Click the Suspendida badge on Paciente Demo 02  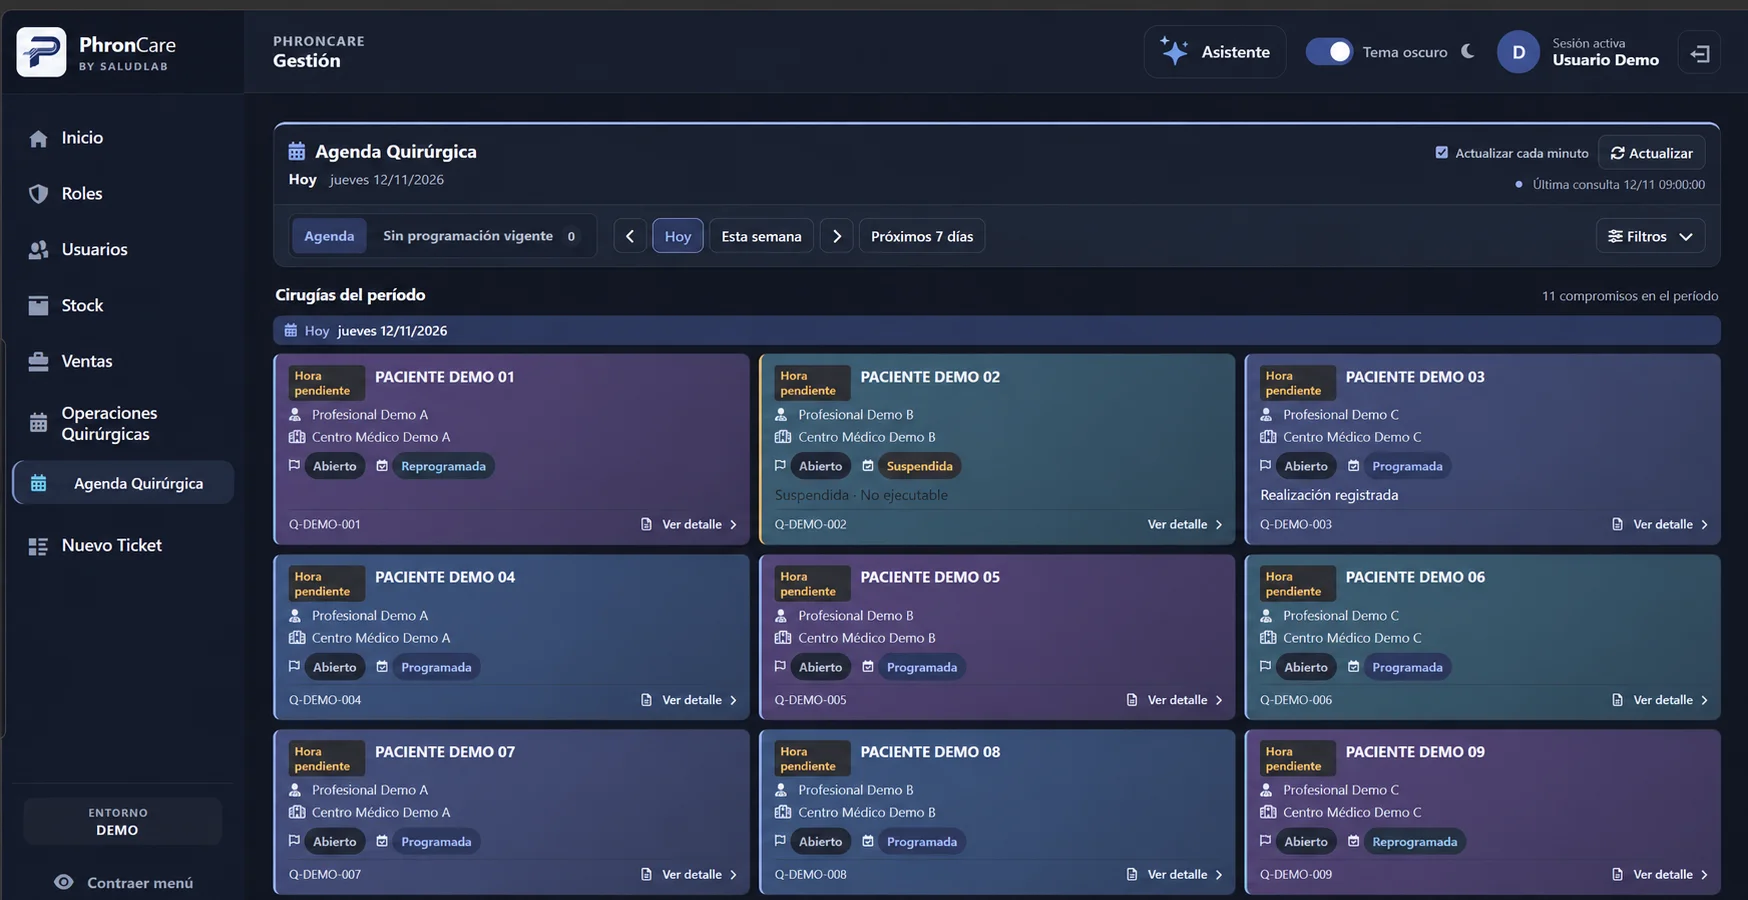click(x=919, y=466)
